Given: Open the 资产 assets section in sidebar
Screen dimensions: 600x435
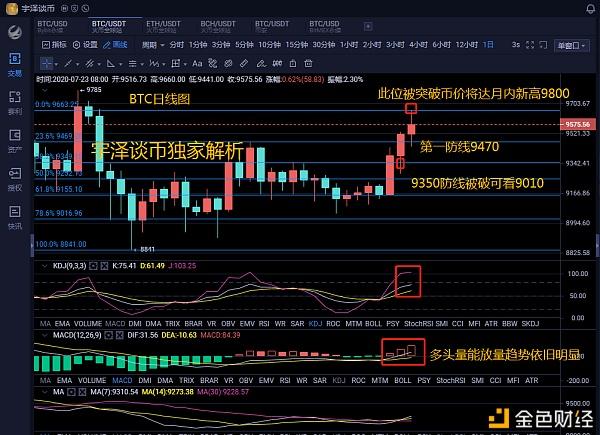Looking at the screenshot, I should [15, 141].
